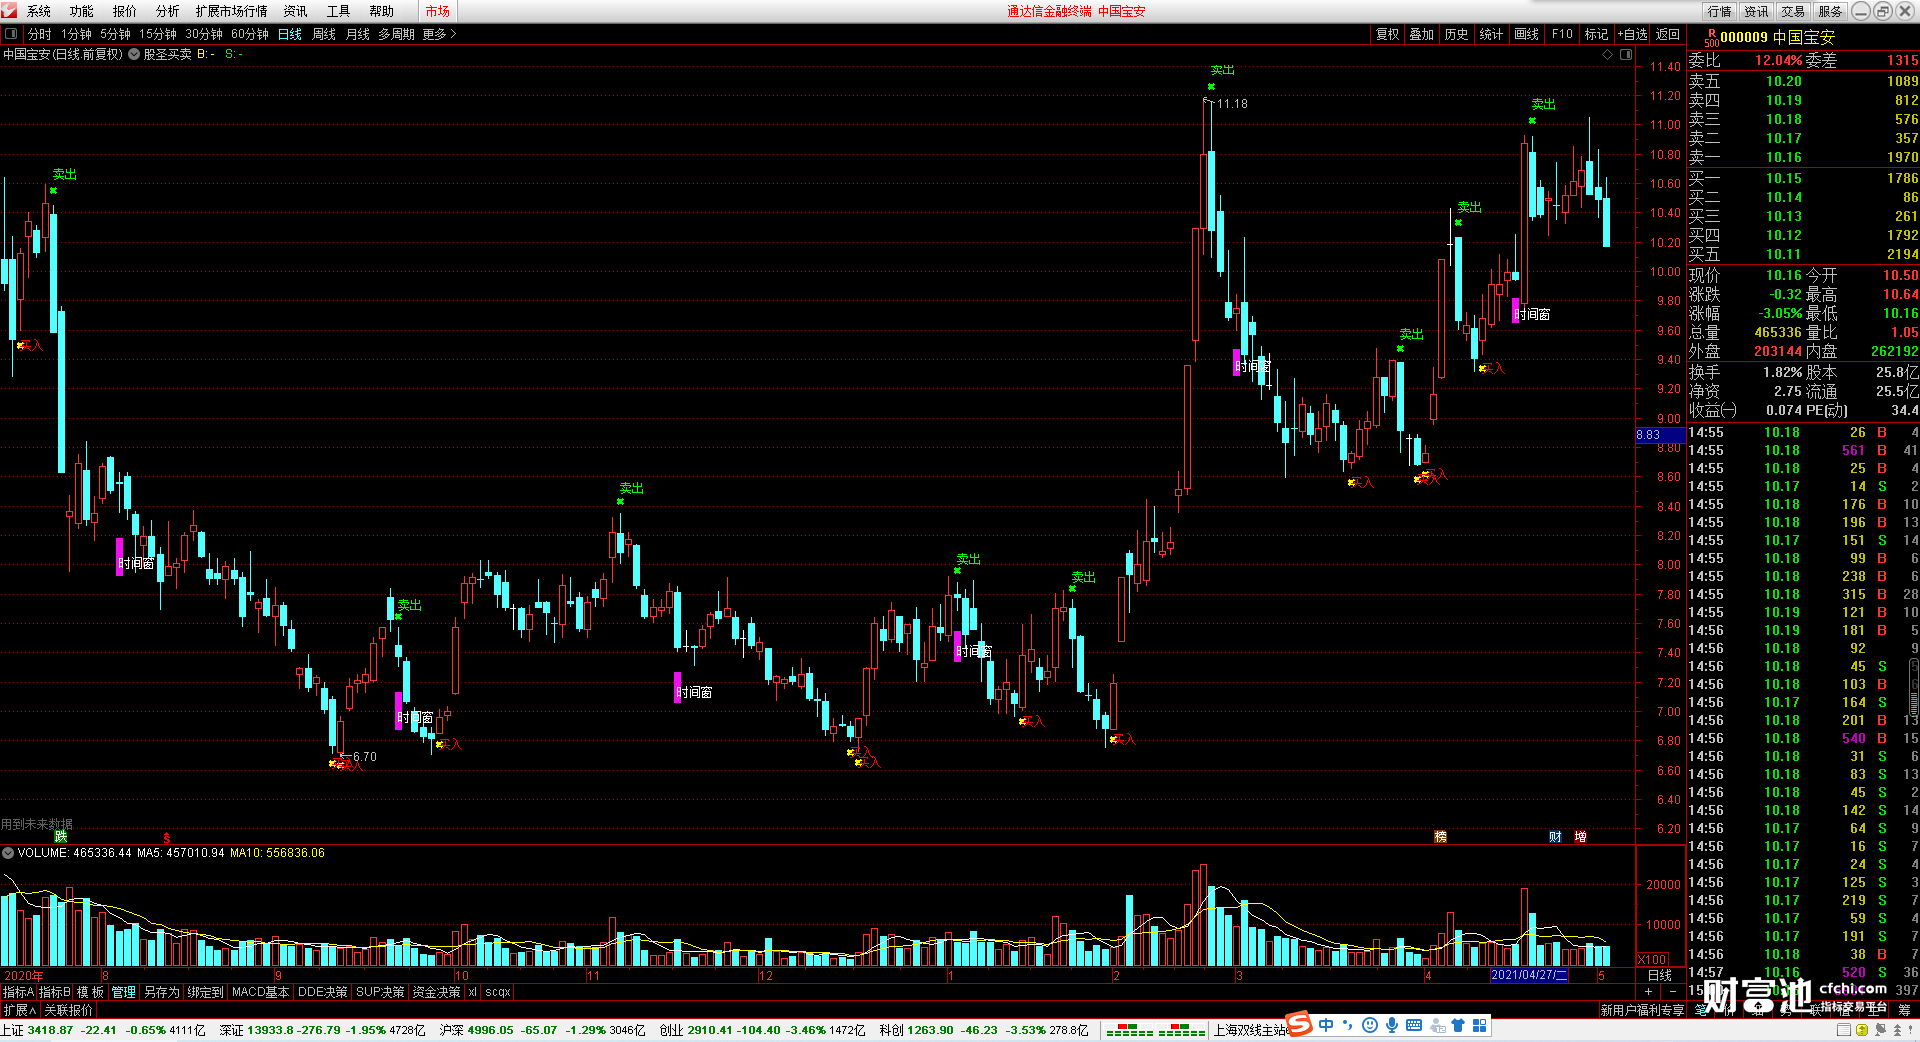Click the 上海双线主站 server status text

pyautogui.click(x=1250, y=1030)
